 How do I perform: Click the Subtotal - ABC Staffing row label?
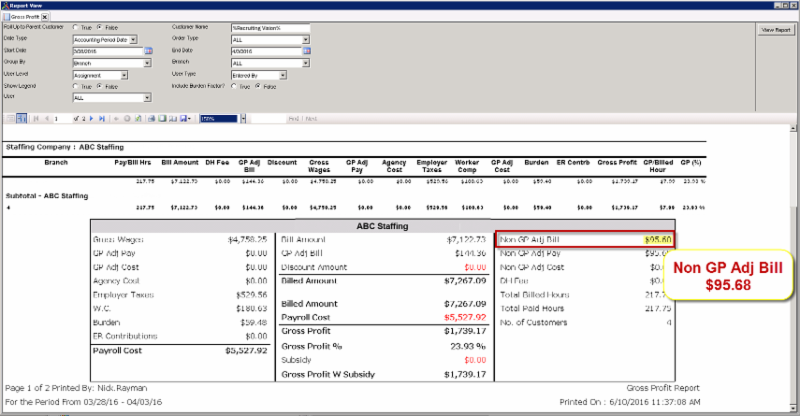(47, 195)
